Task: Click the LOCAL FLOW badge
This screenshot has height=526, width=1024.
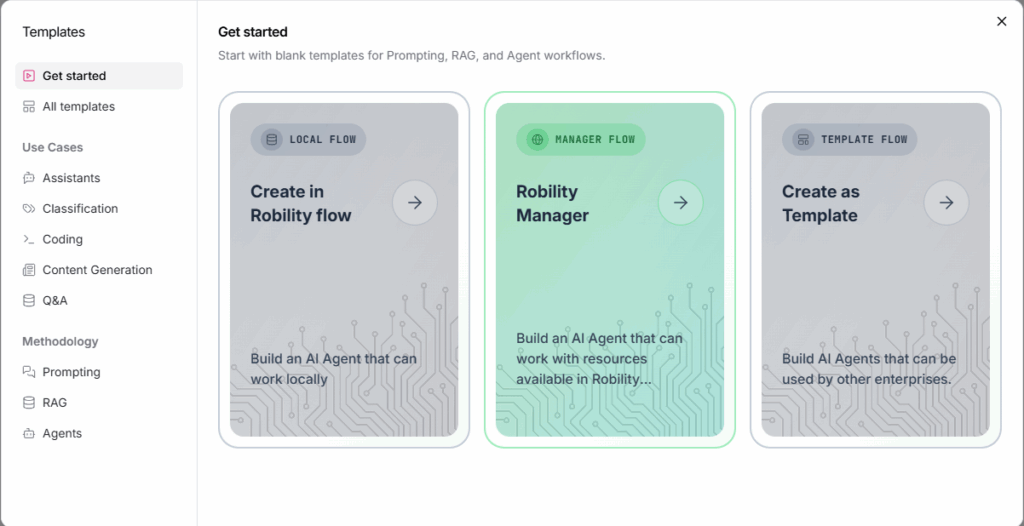Action: [x=309, y=140]
